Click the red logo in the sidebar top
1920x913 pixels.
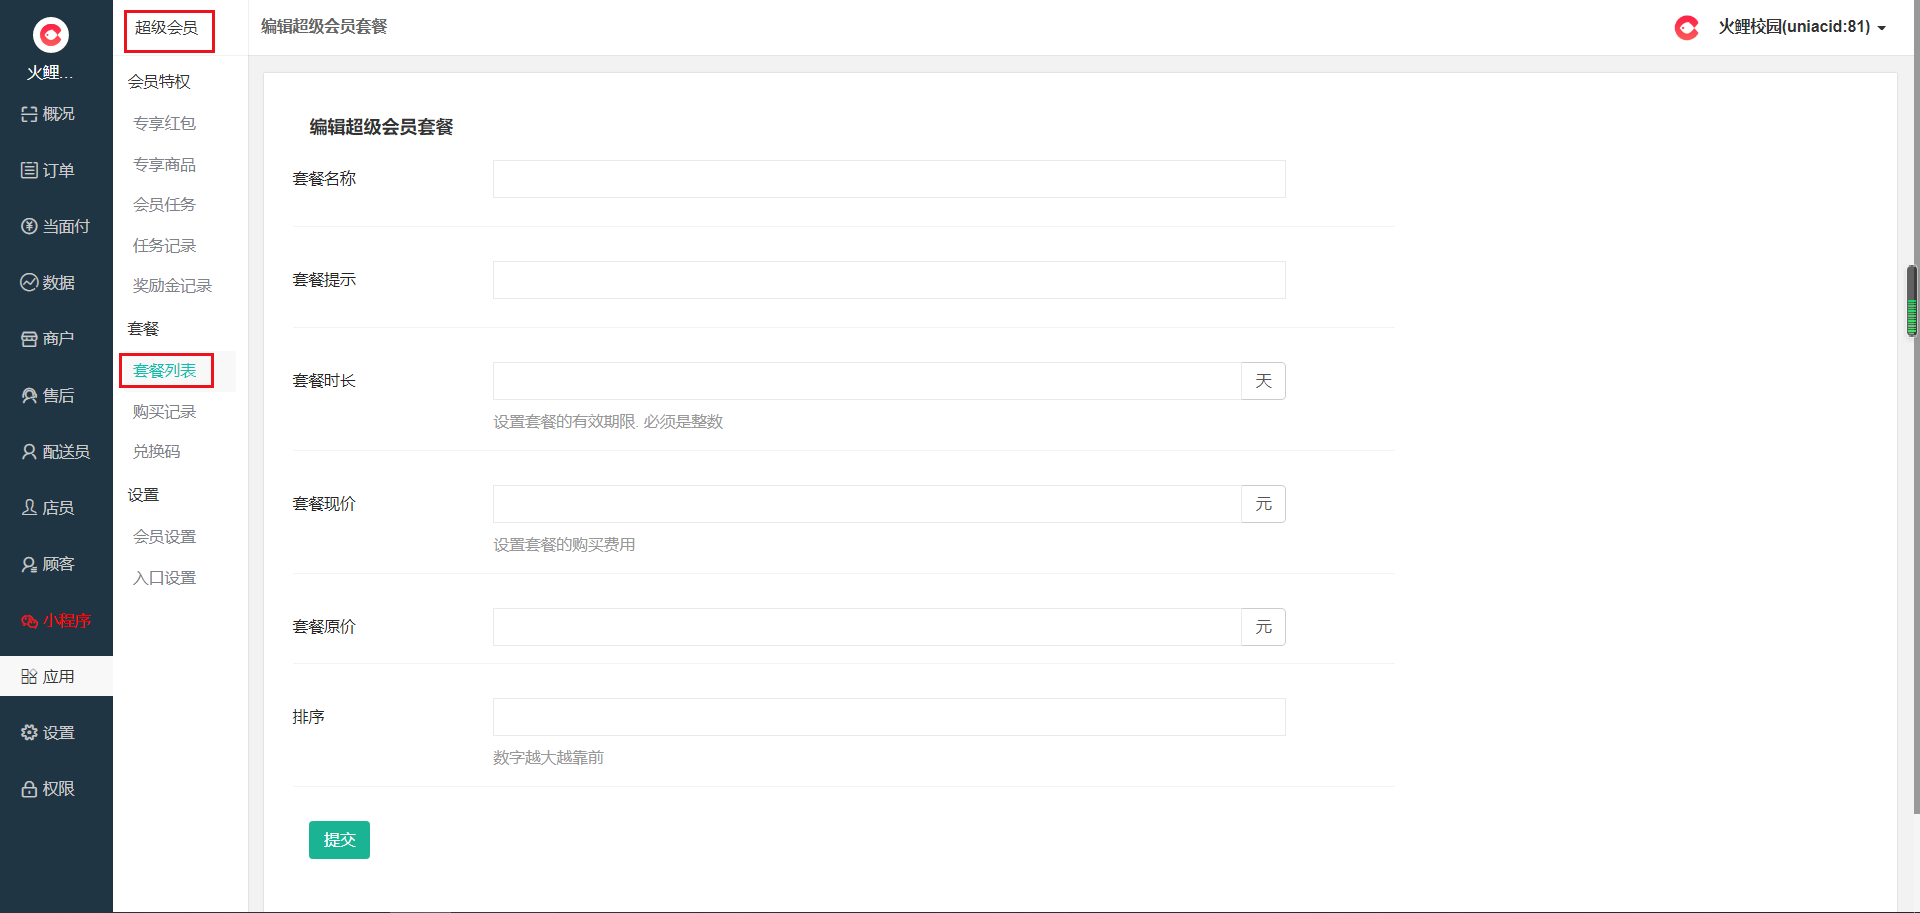51,35
